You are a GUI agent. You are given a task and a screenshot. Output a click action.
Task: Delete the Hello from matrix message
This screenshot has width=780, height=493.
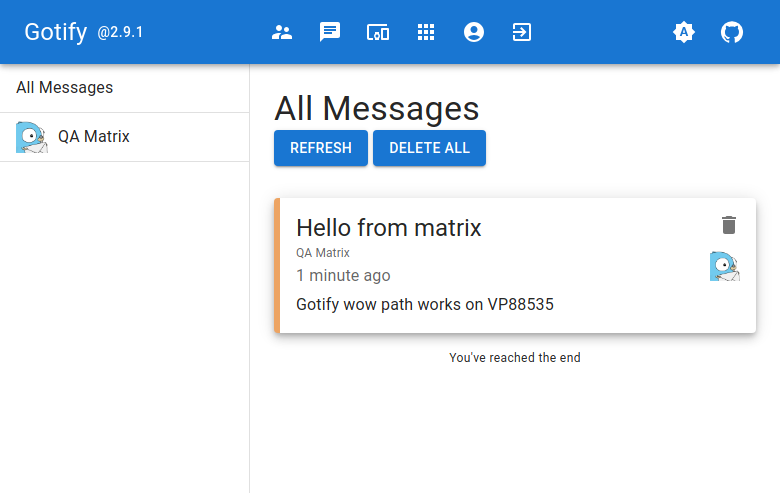pos(729,225)
